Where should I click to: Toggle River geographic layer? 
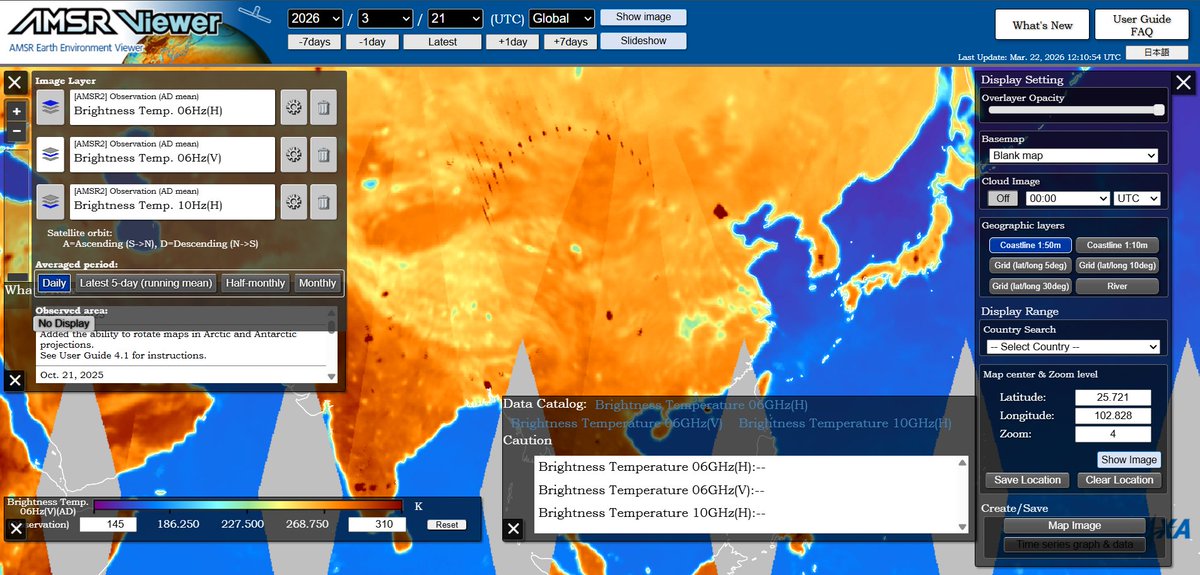pos(1117,286)
